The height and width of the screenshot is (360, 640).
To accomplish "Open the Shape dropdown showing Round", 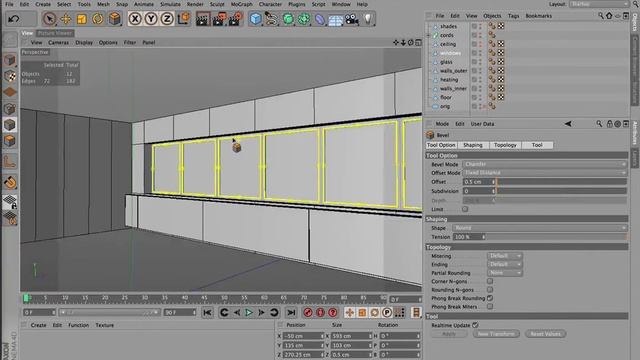I will 540,228.
